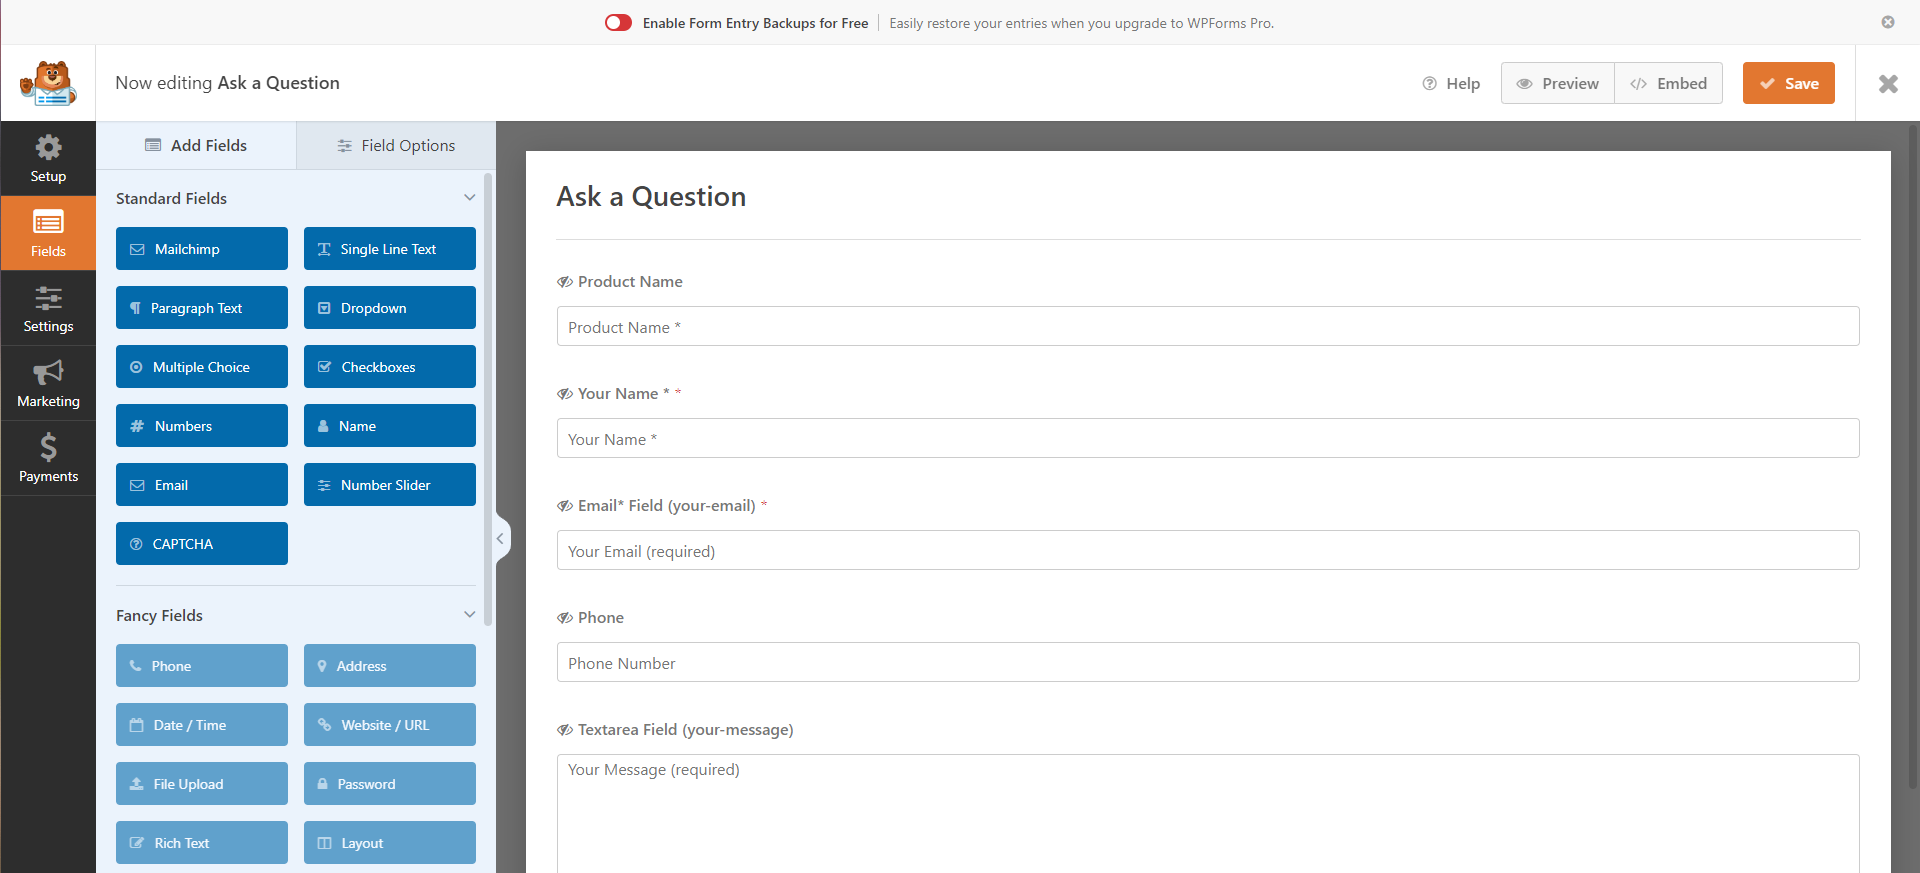Image resolution: width=1920 pixels, height=873 pixels.
Task: Click the Product Name input field
Action: pos(1207,327)
